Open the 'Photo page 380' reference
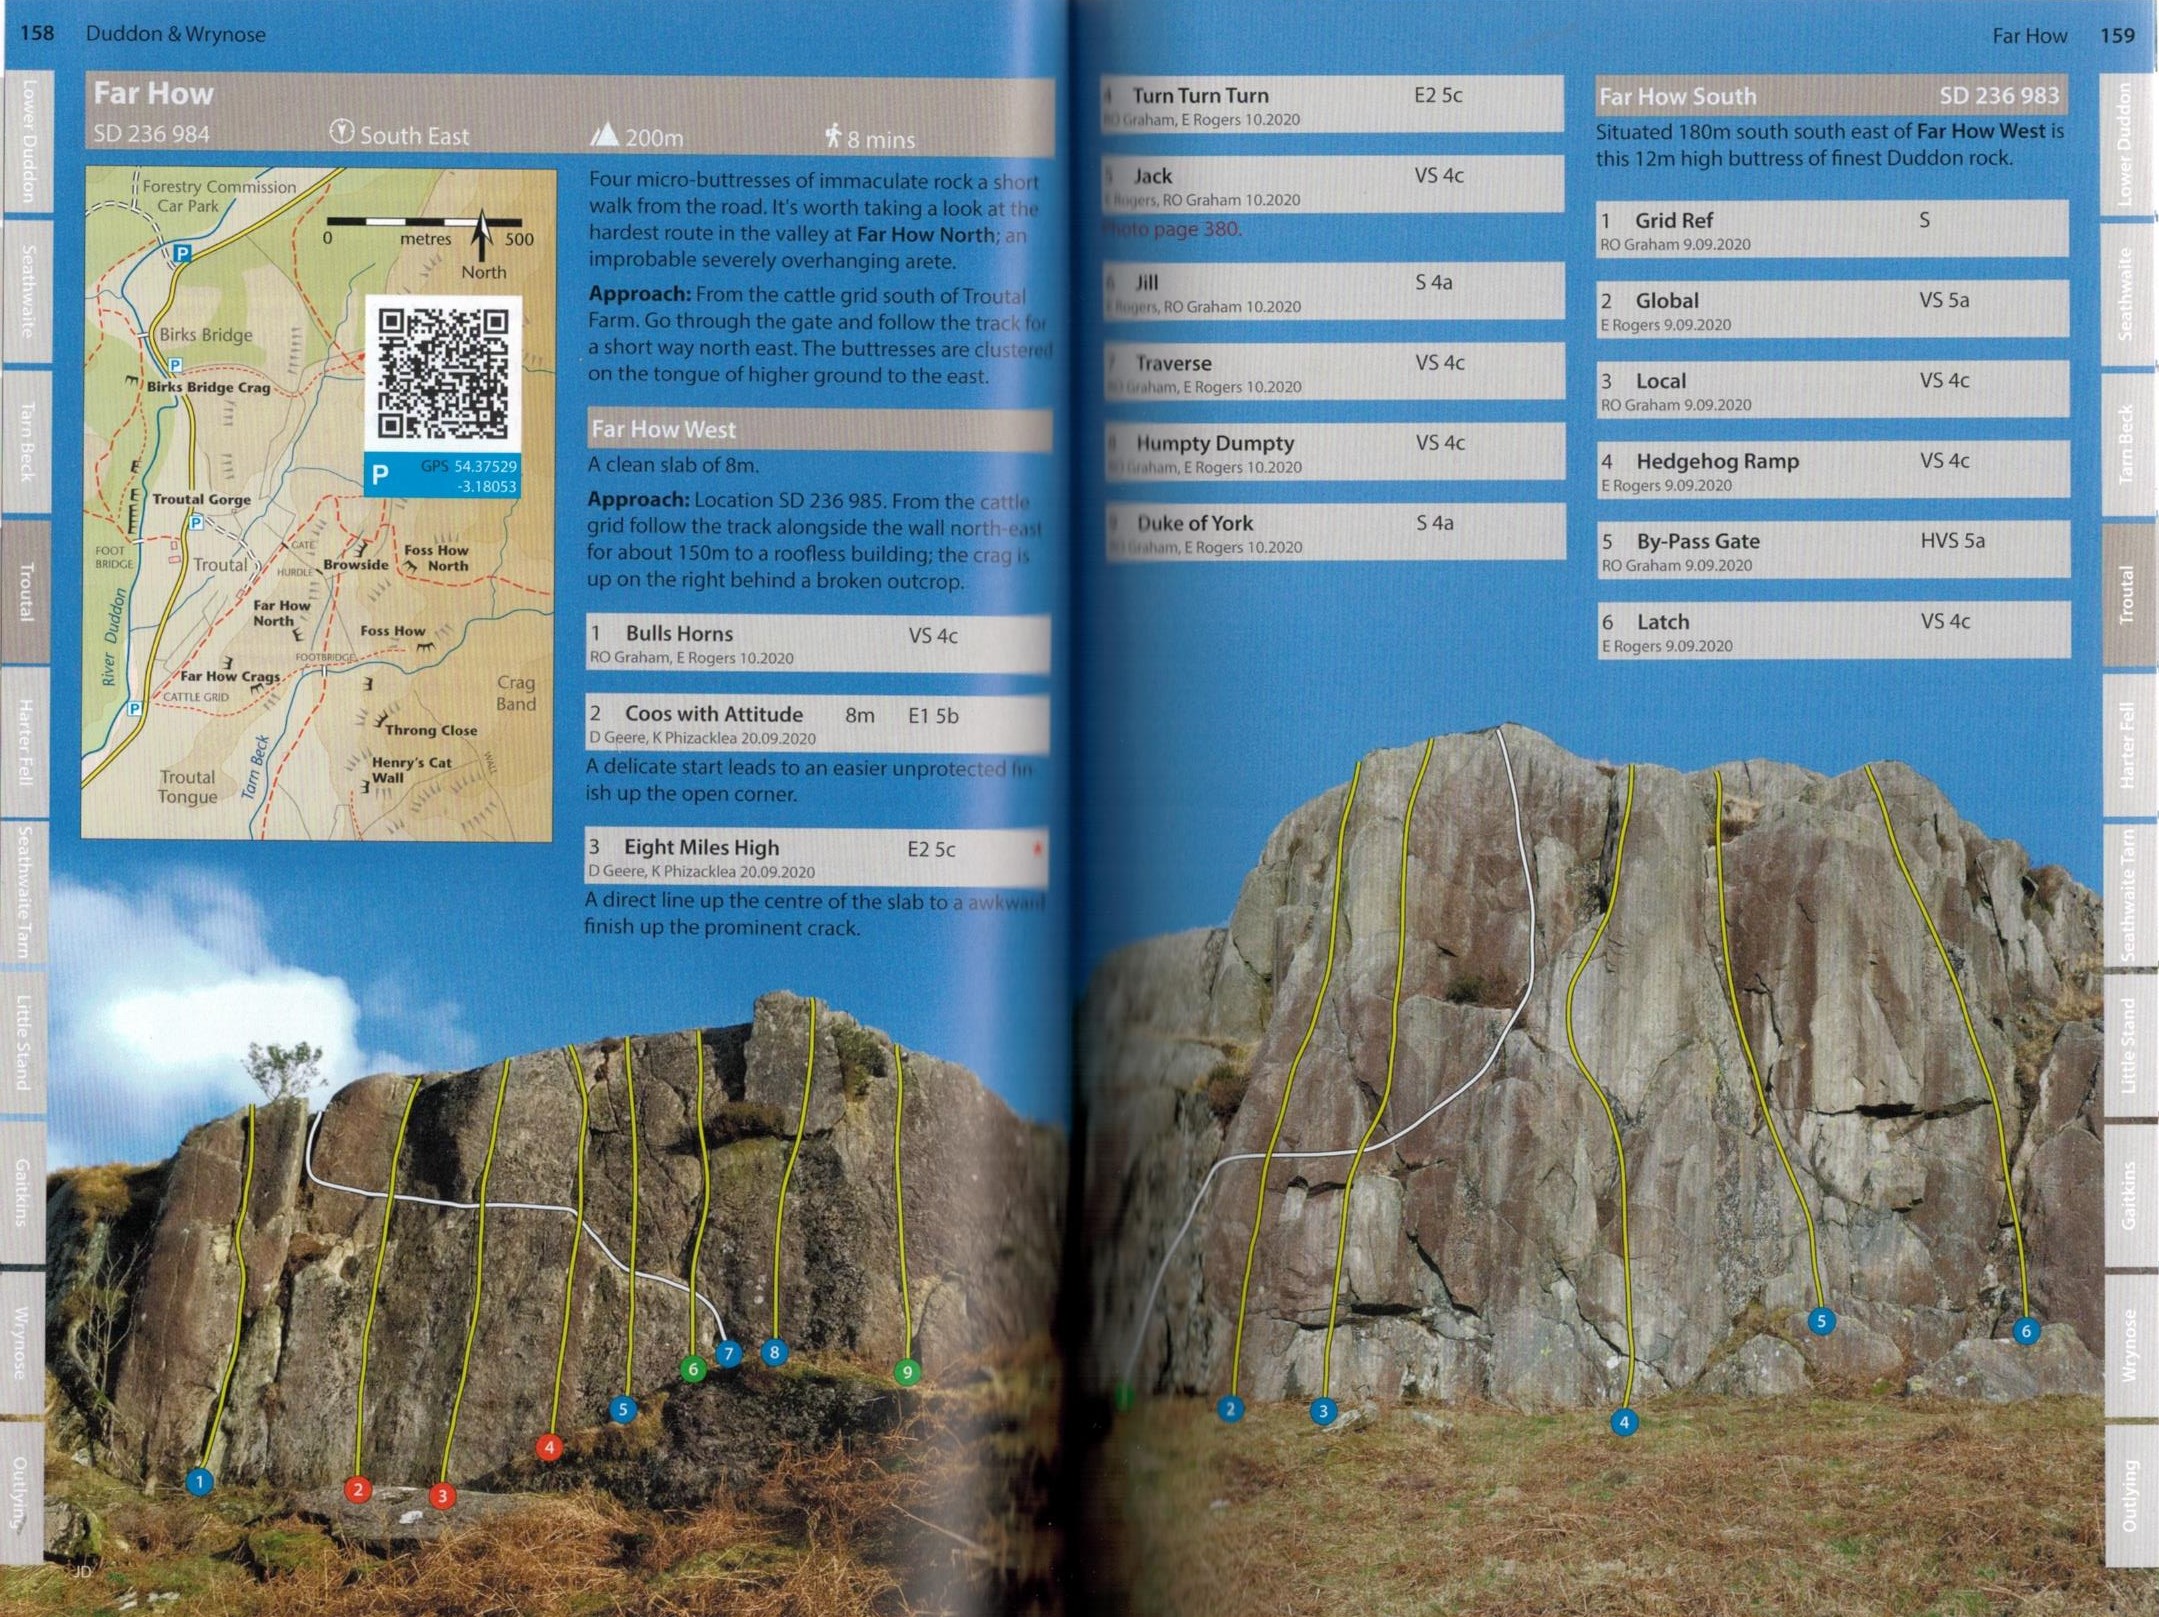The width and height of the screenshot is (2159, 1617). 1172,229
